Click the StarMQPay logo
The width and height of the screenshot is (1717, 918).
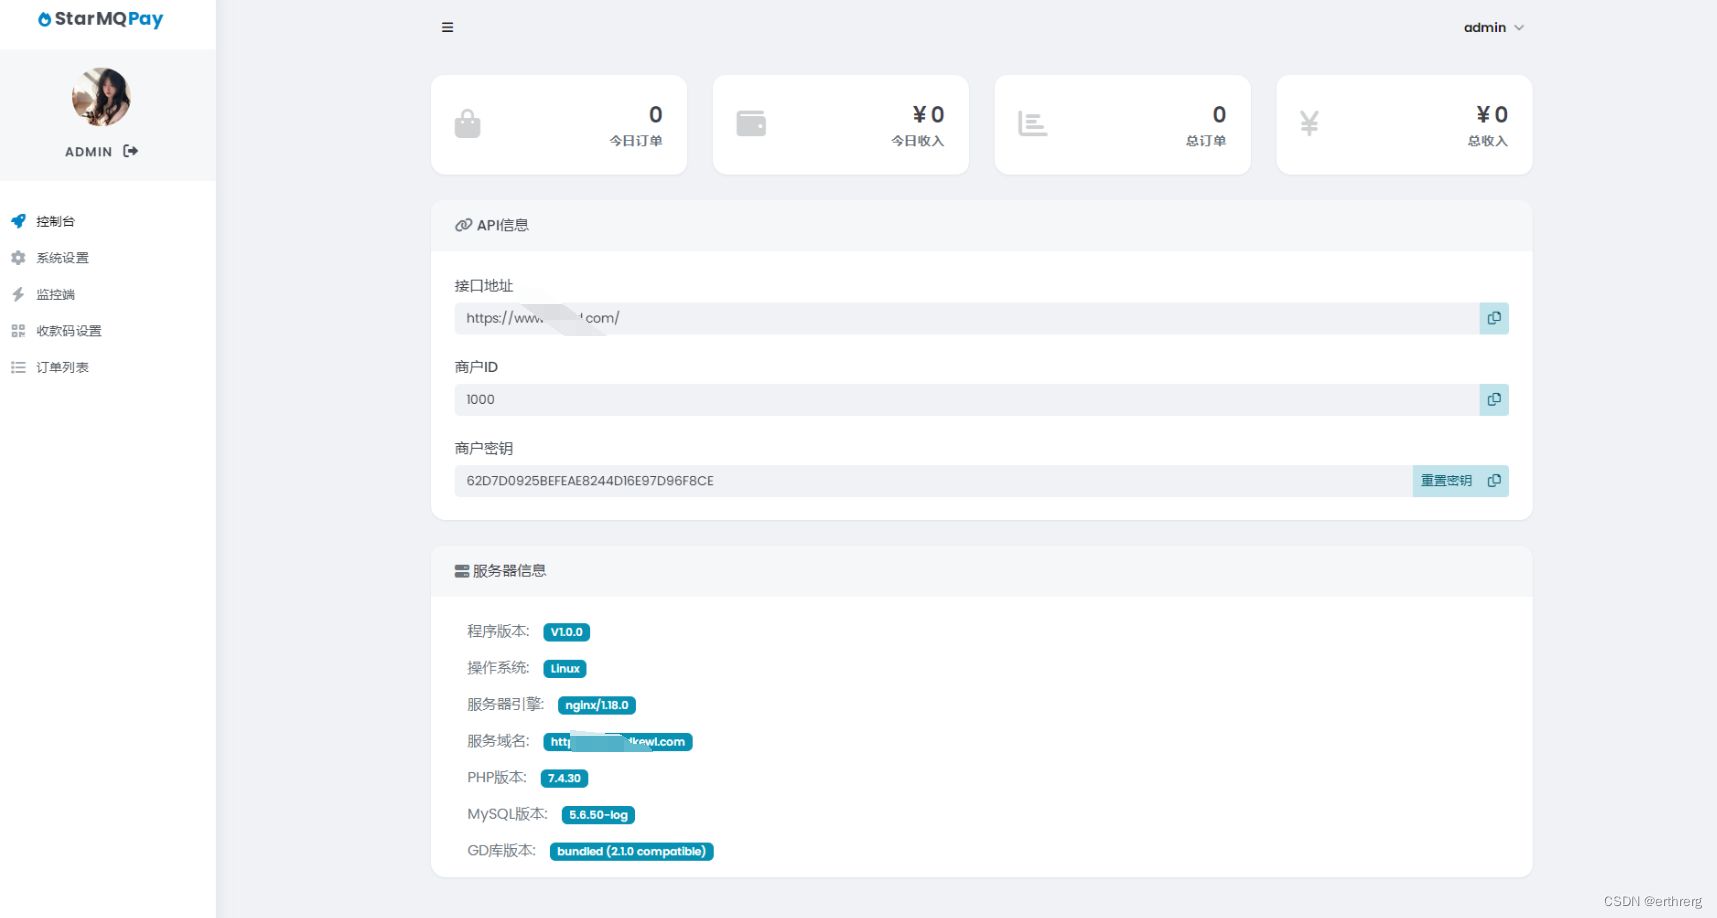coord(100,18)
